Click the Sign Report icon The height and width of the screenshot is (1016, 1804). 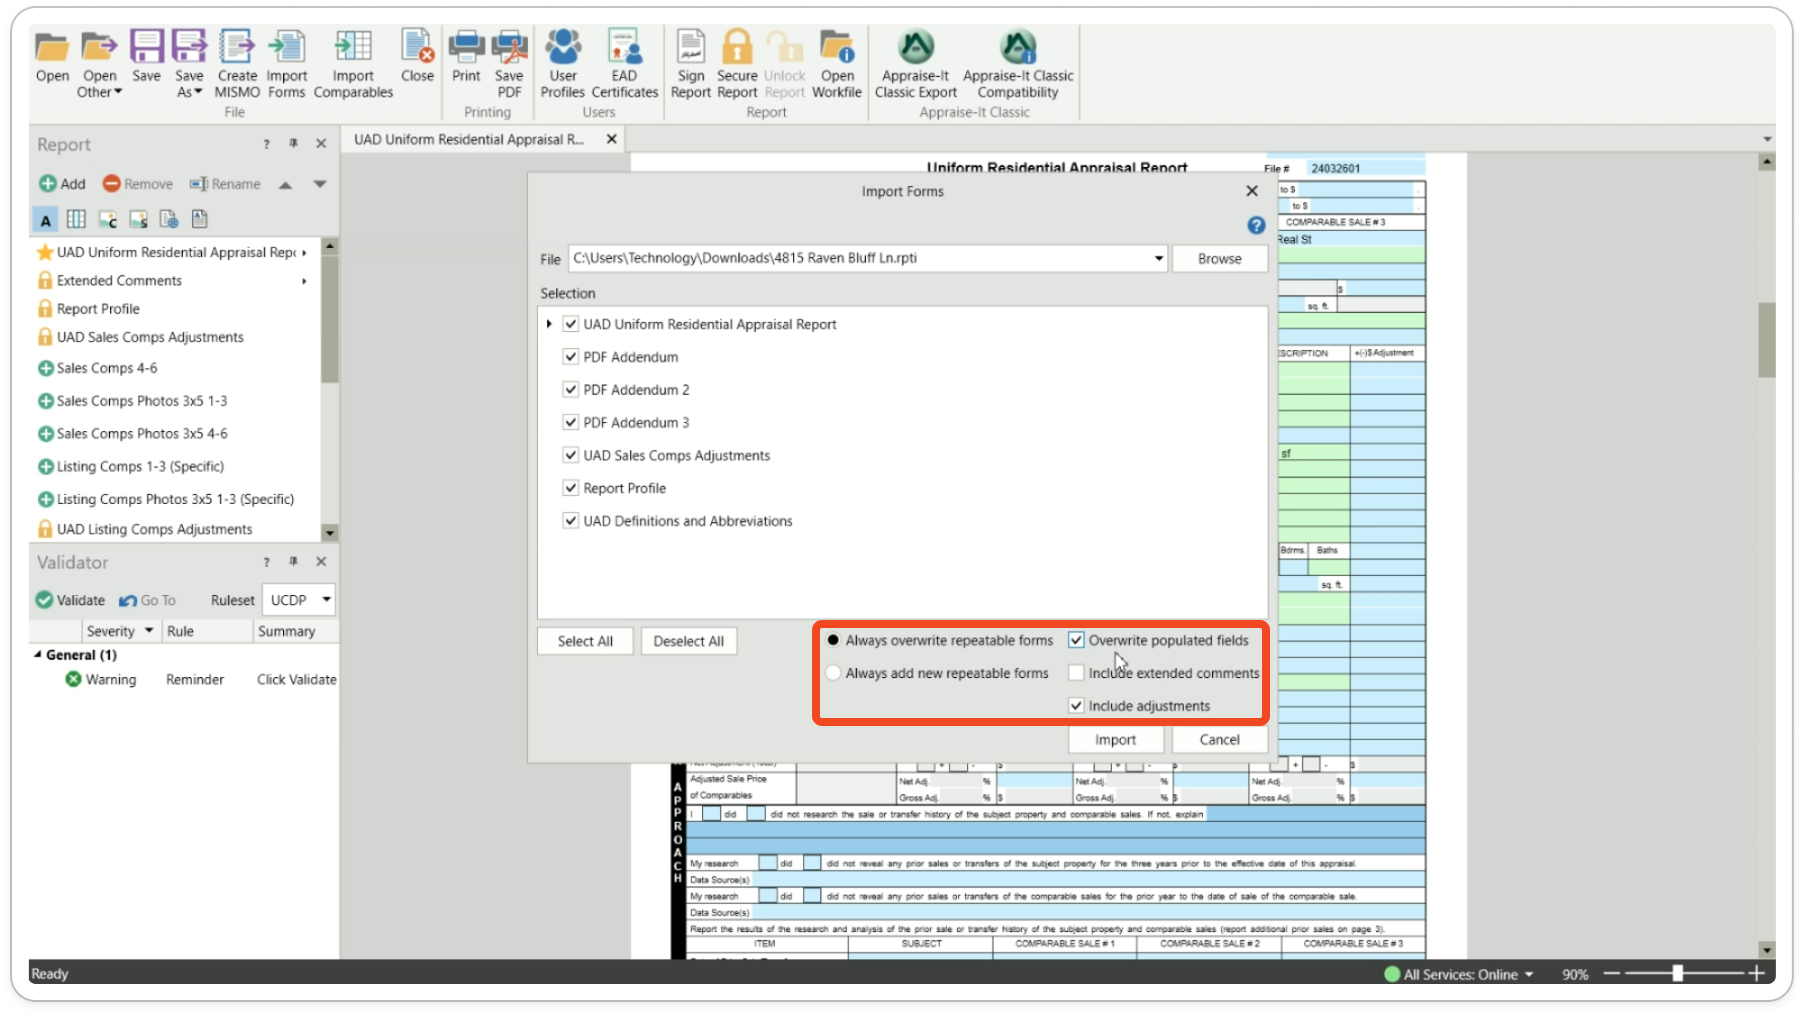691,47
